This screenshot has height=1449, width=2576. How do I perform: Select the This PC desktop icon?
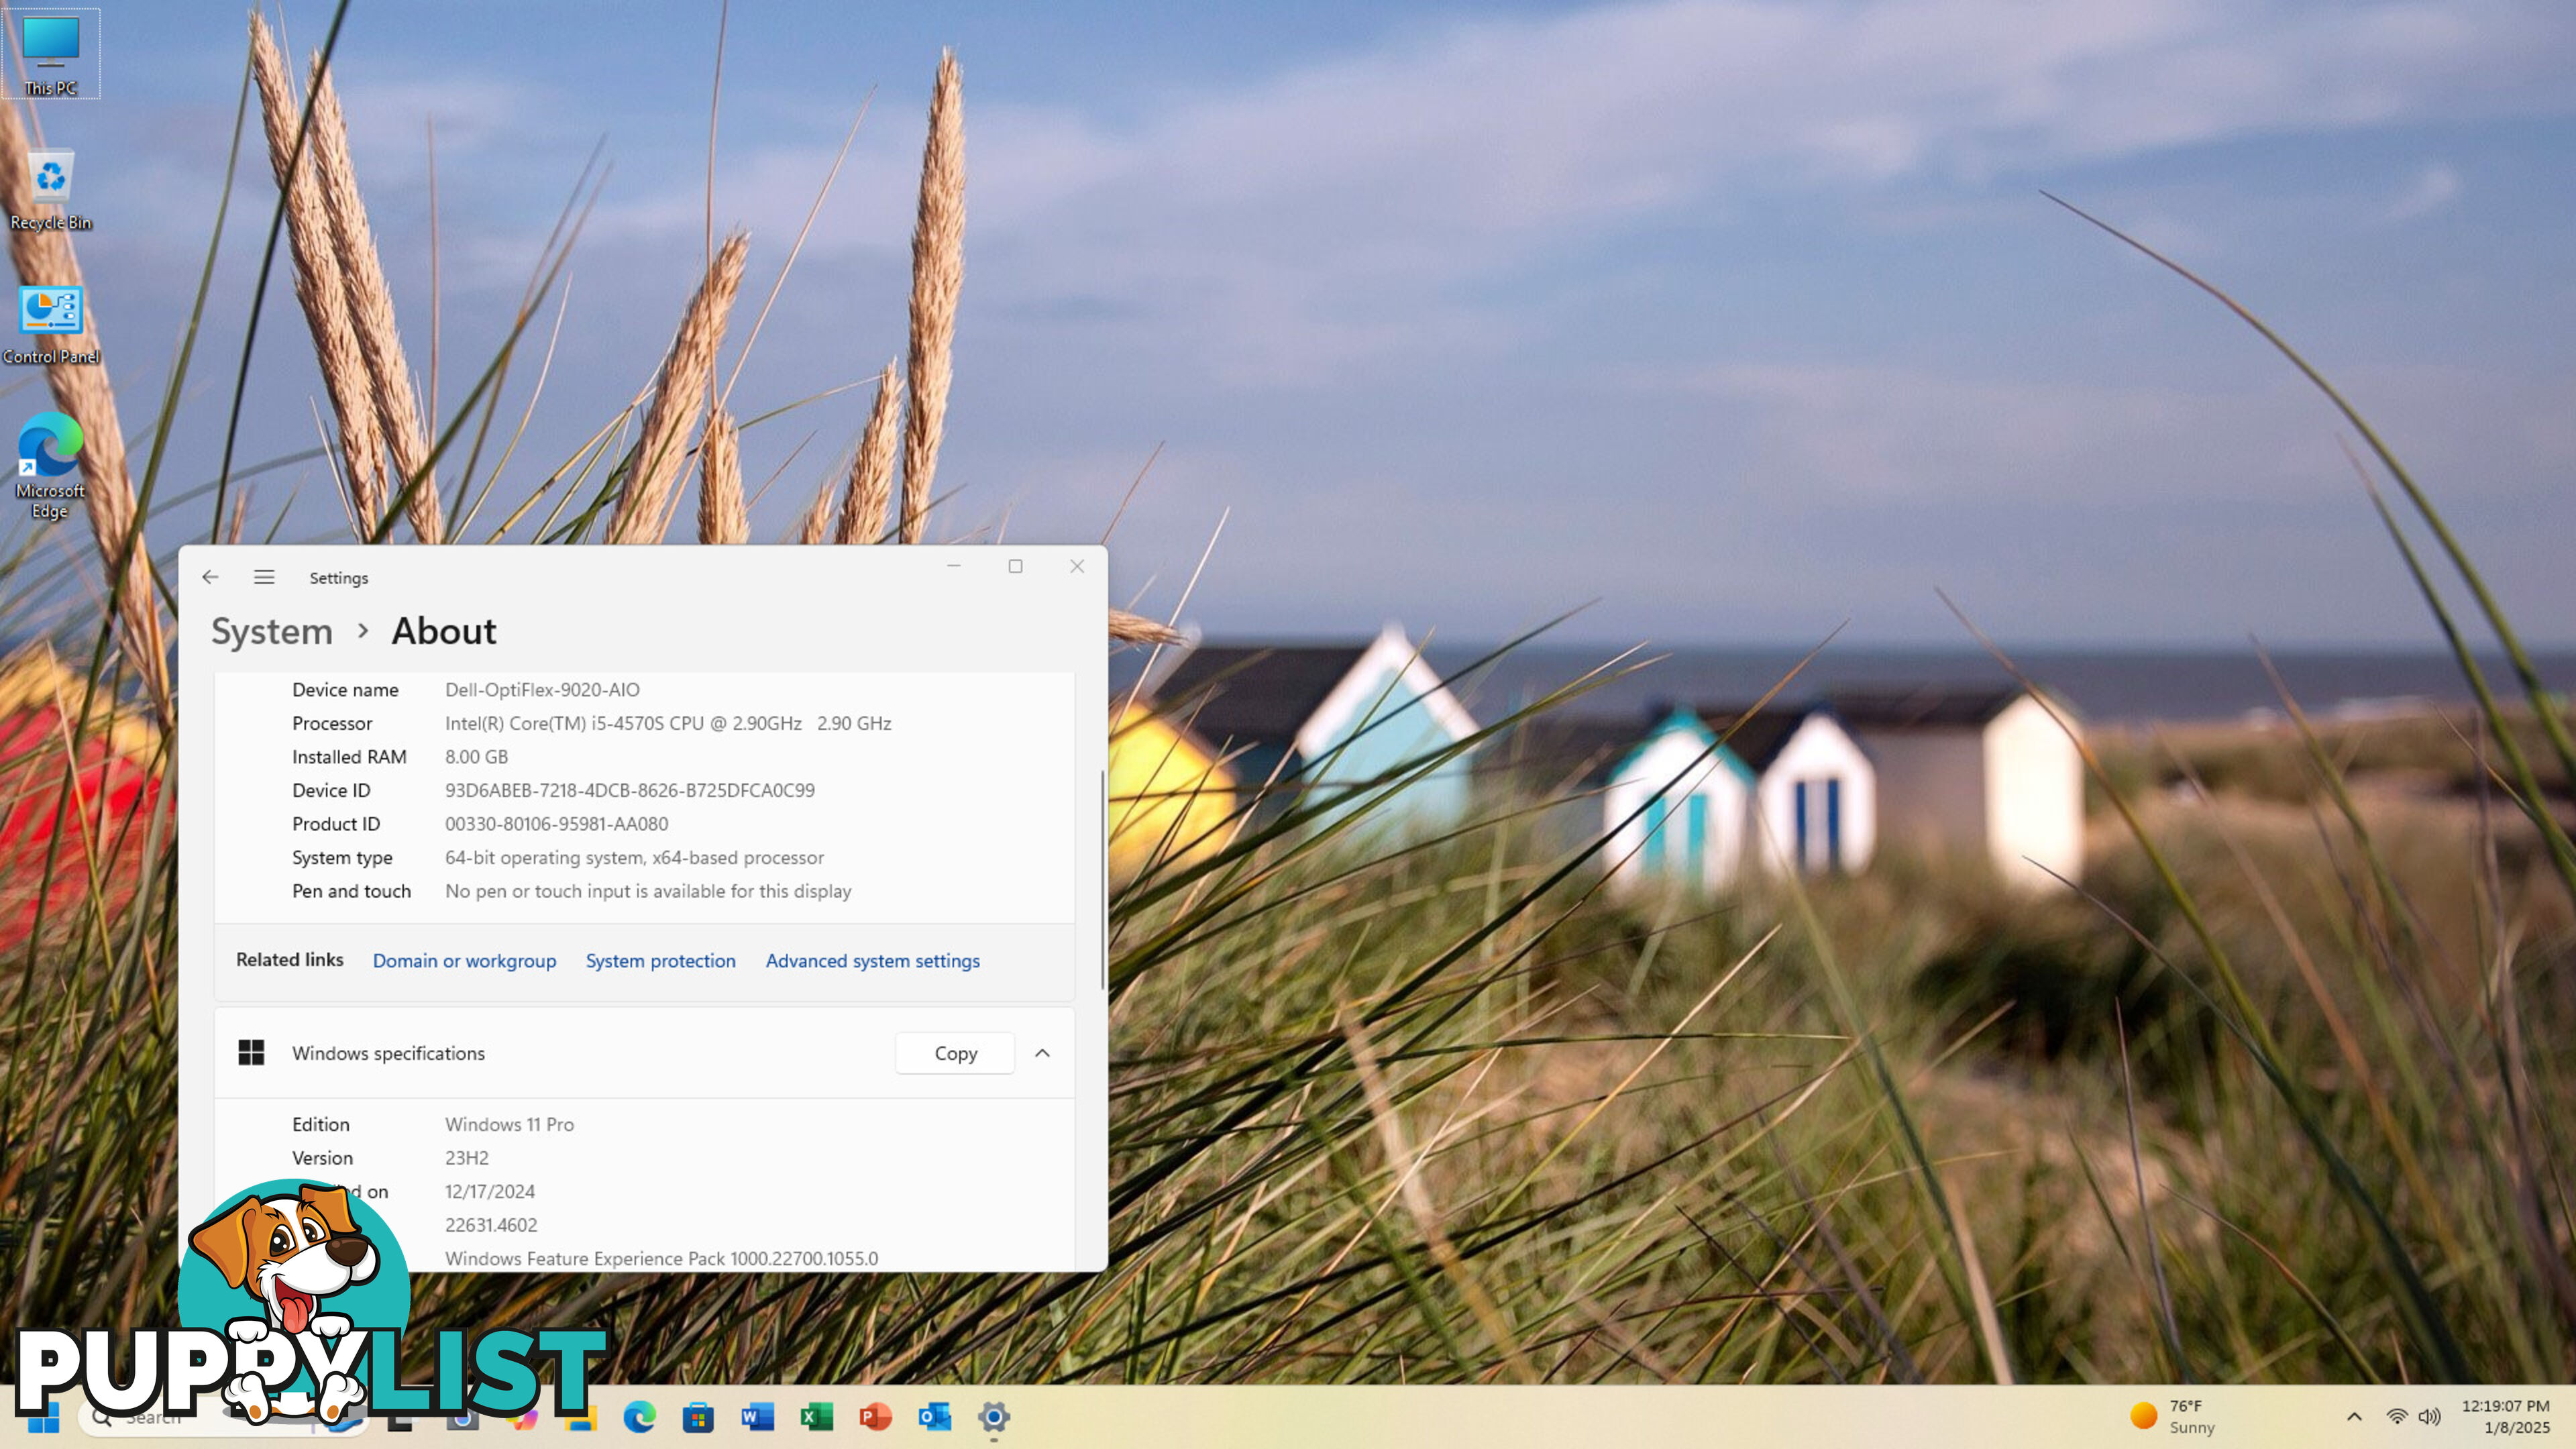click(x=51, y=55)
